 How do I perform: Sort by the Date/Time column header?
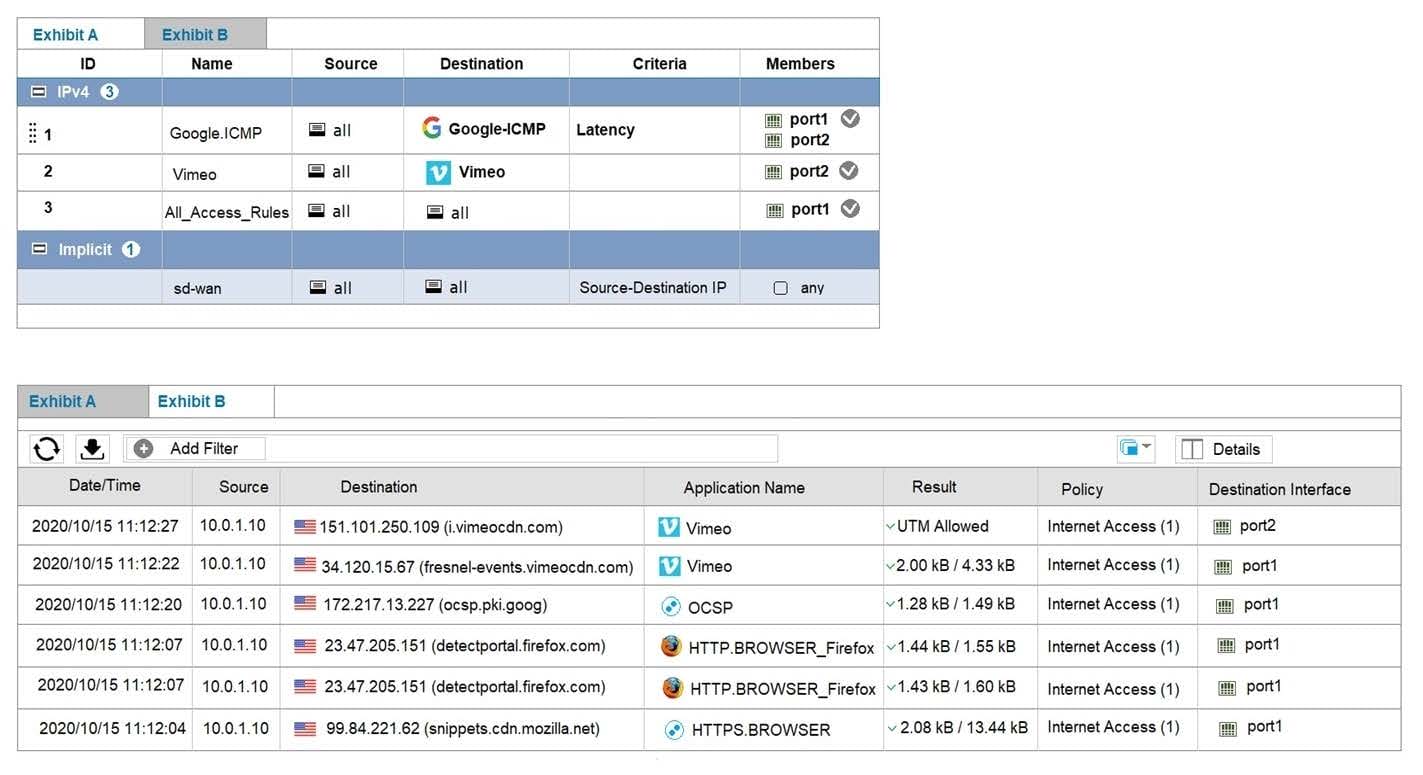(104, 486)
